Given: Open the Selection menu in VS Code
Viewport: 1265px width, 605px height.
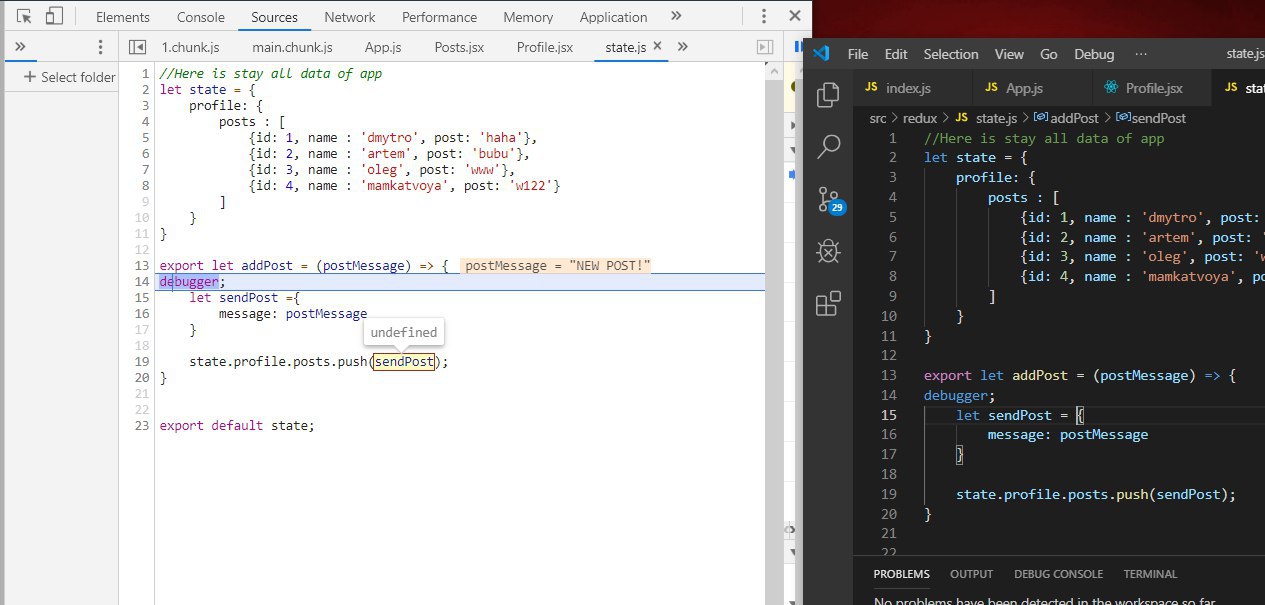Looking at the screenshot, I should pos(950,54).
